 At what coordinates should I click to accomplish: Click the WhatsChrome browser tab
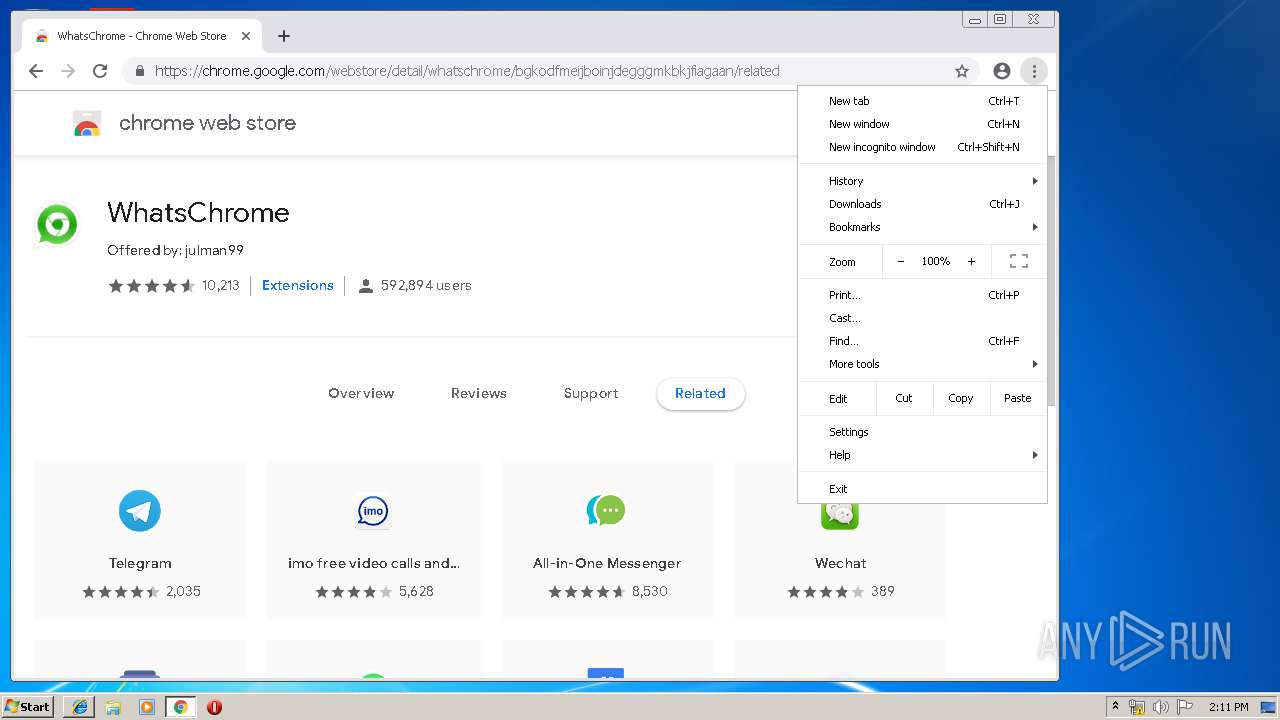coord(140,36)
